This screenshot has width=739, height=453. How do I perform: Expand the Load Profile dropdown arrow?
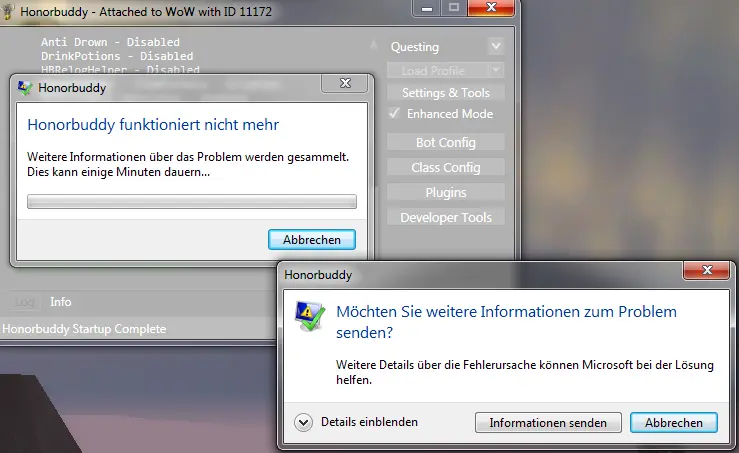pos(495,70)
